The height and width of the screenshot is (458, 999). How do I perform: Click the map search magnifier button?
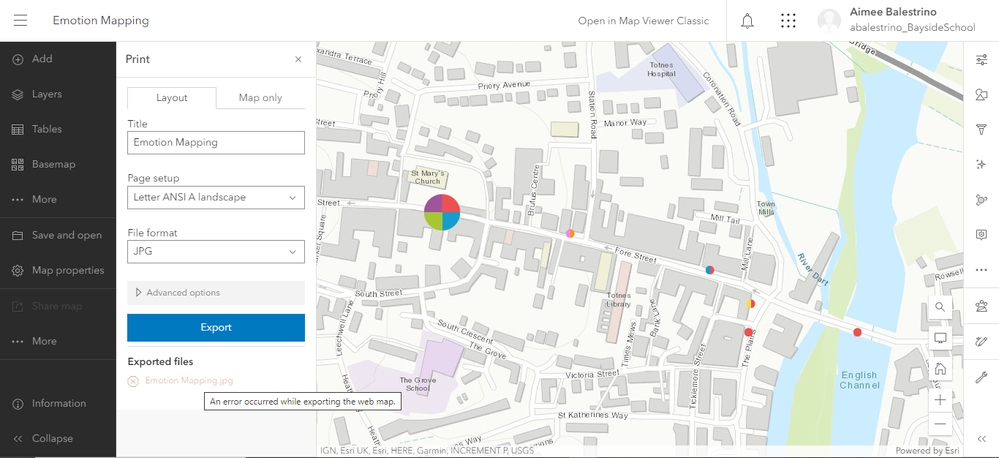[940, 306]
